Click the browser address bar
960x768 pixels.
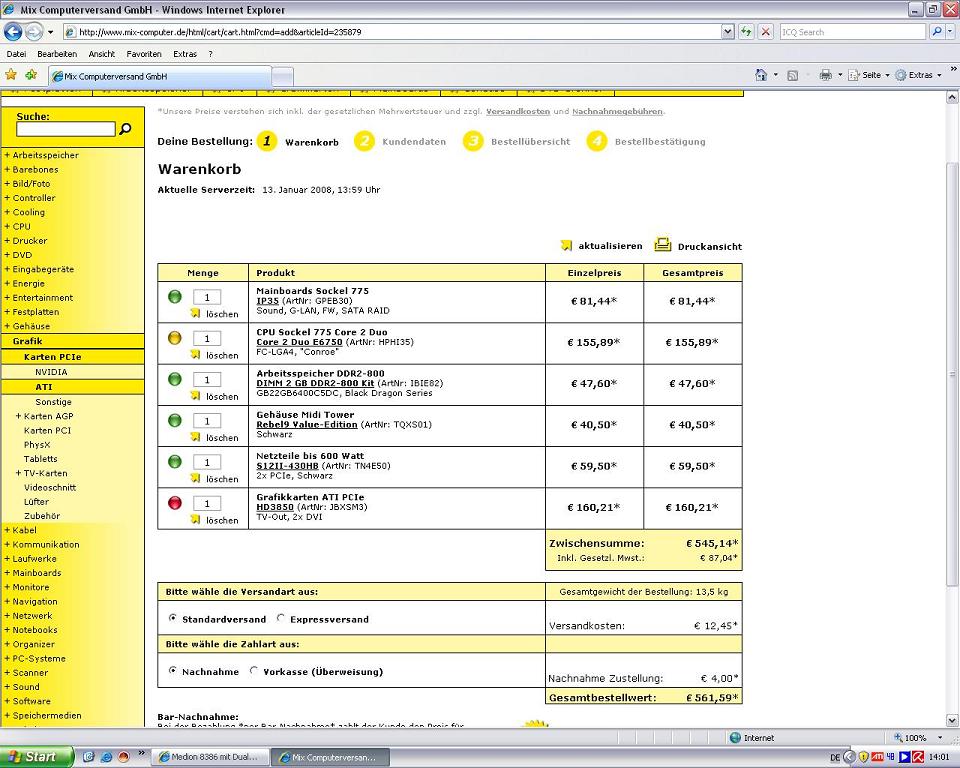[x=392, y=32]
